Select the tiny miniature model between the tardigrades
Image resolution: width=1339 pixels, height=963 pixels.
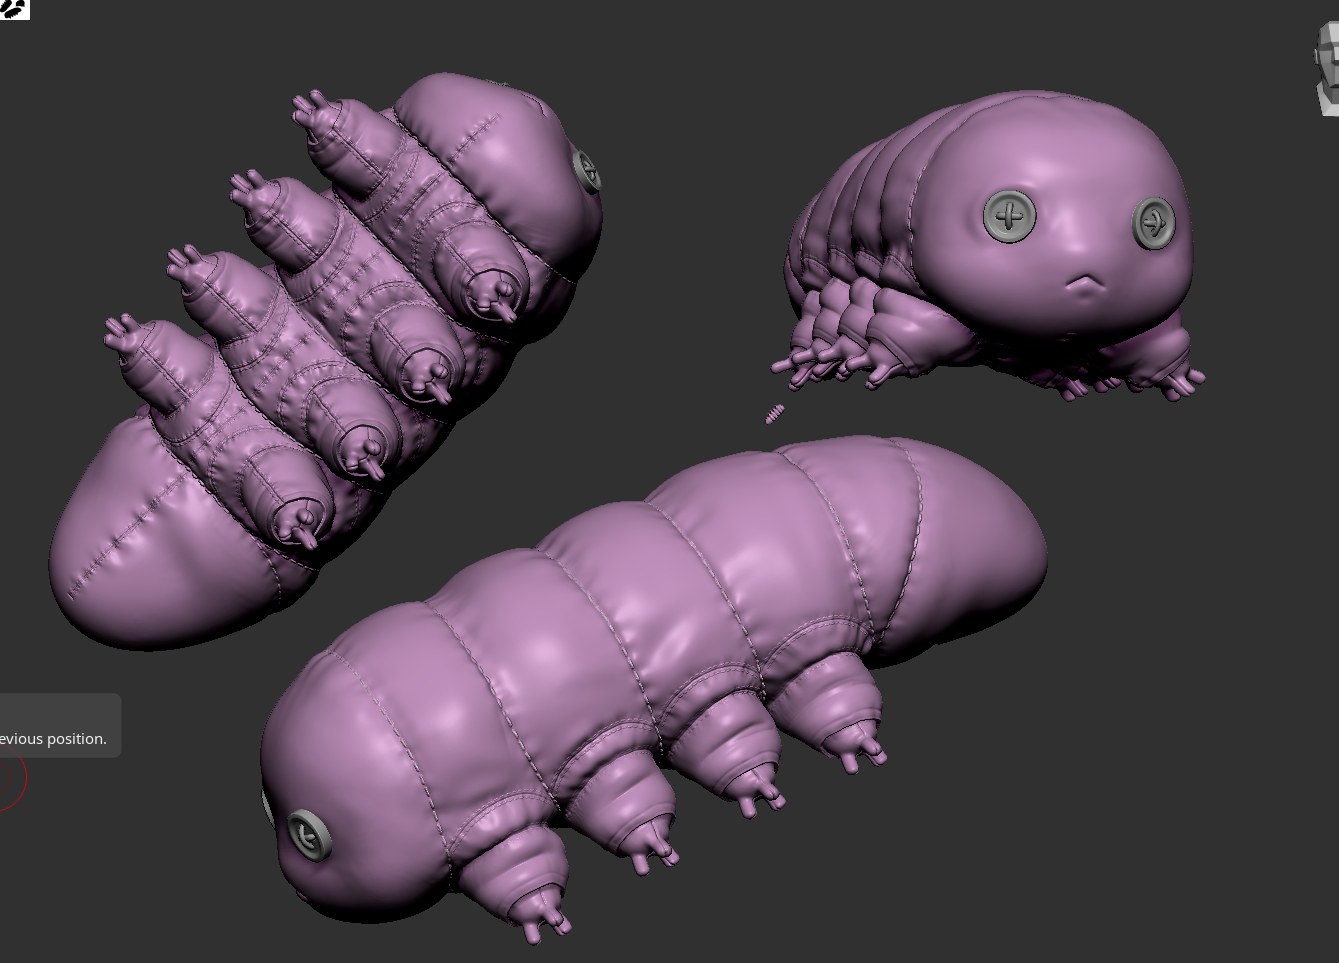coord(774,413)
